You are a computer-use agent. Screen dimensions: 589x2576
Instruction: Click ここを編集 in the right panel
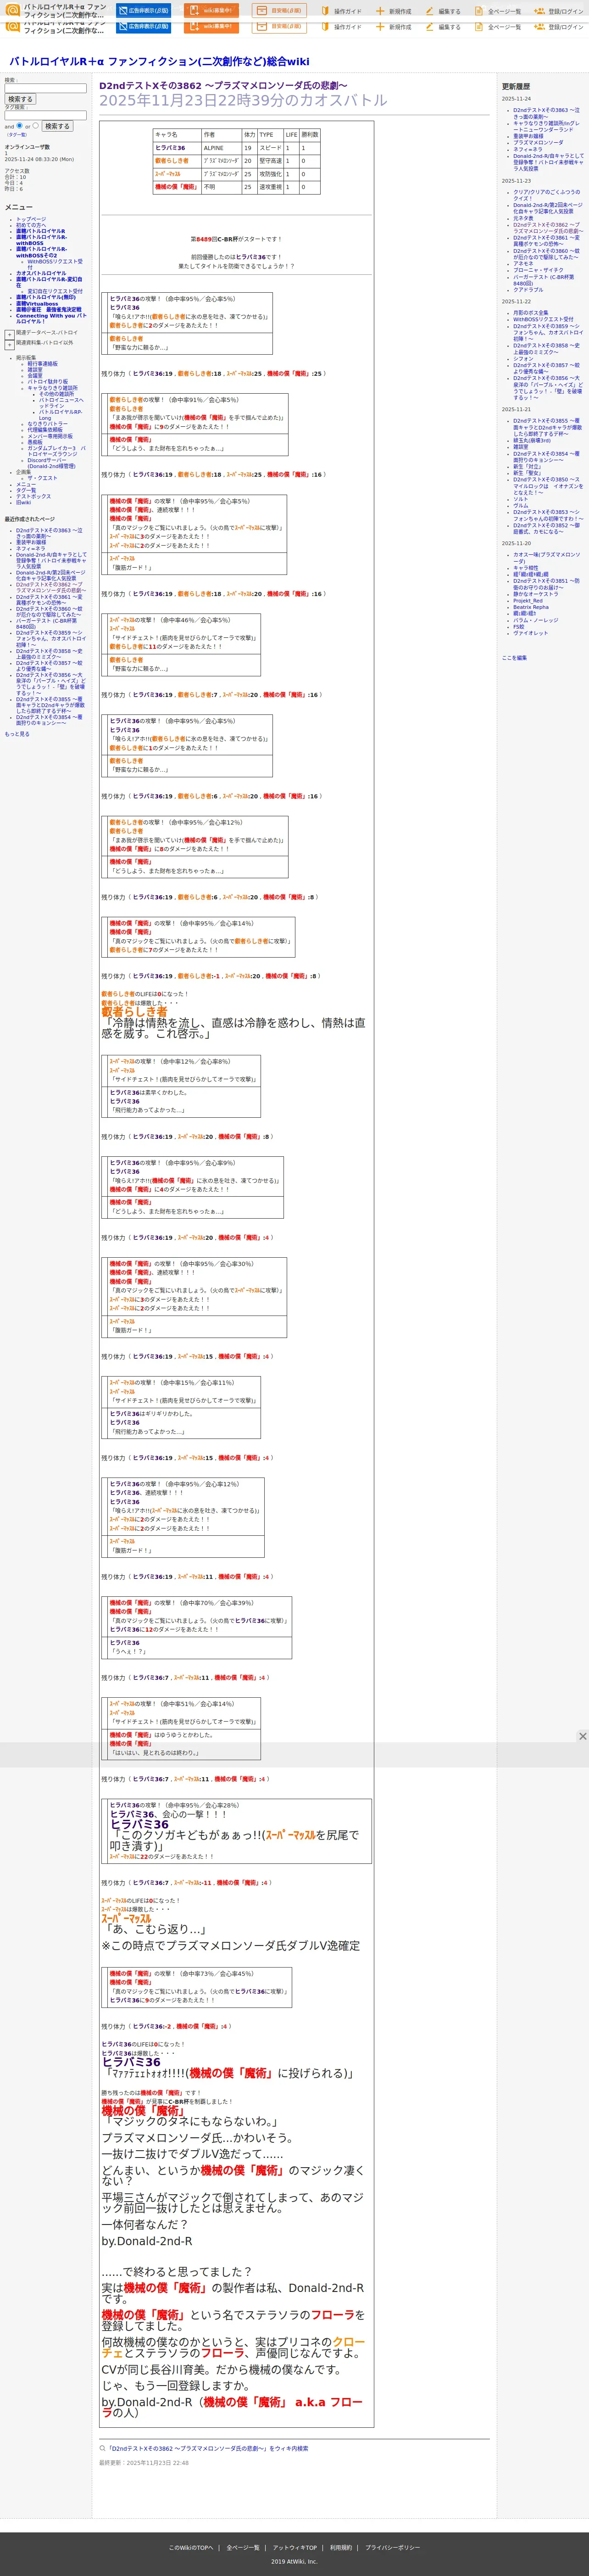pos(514,657)
